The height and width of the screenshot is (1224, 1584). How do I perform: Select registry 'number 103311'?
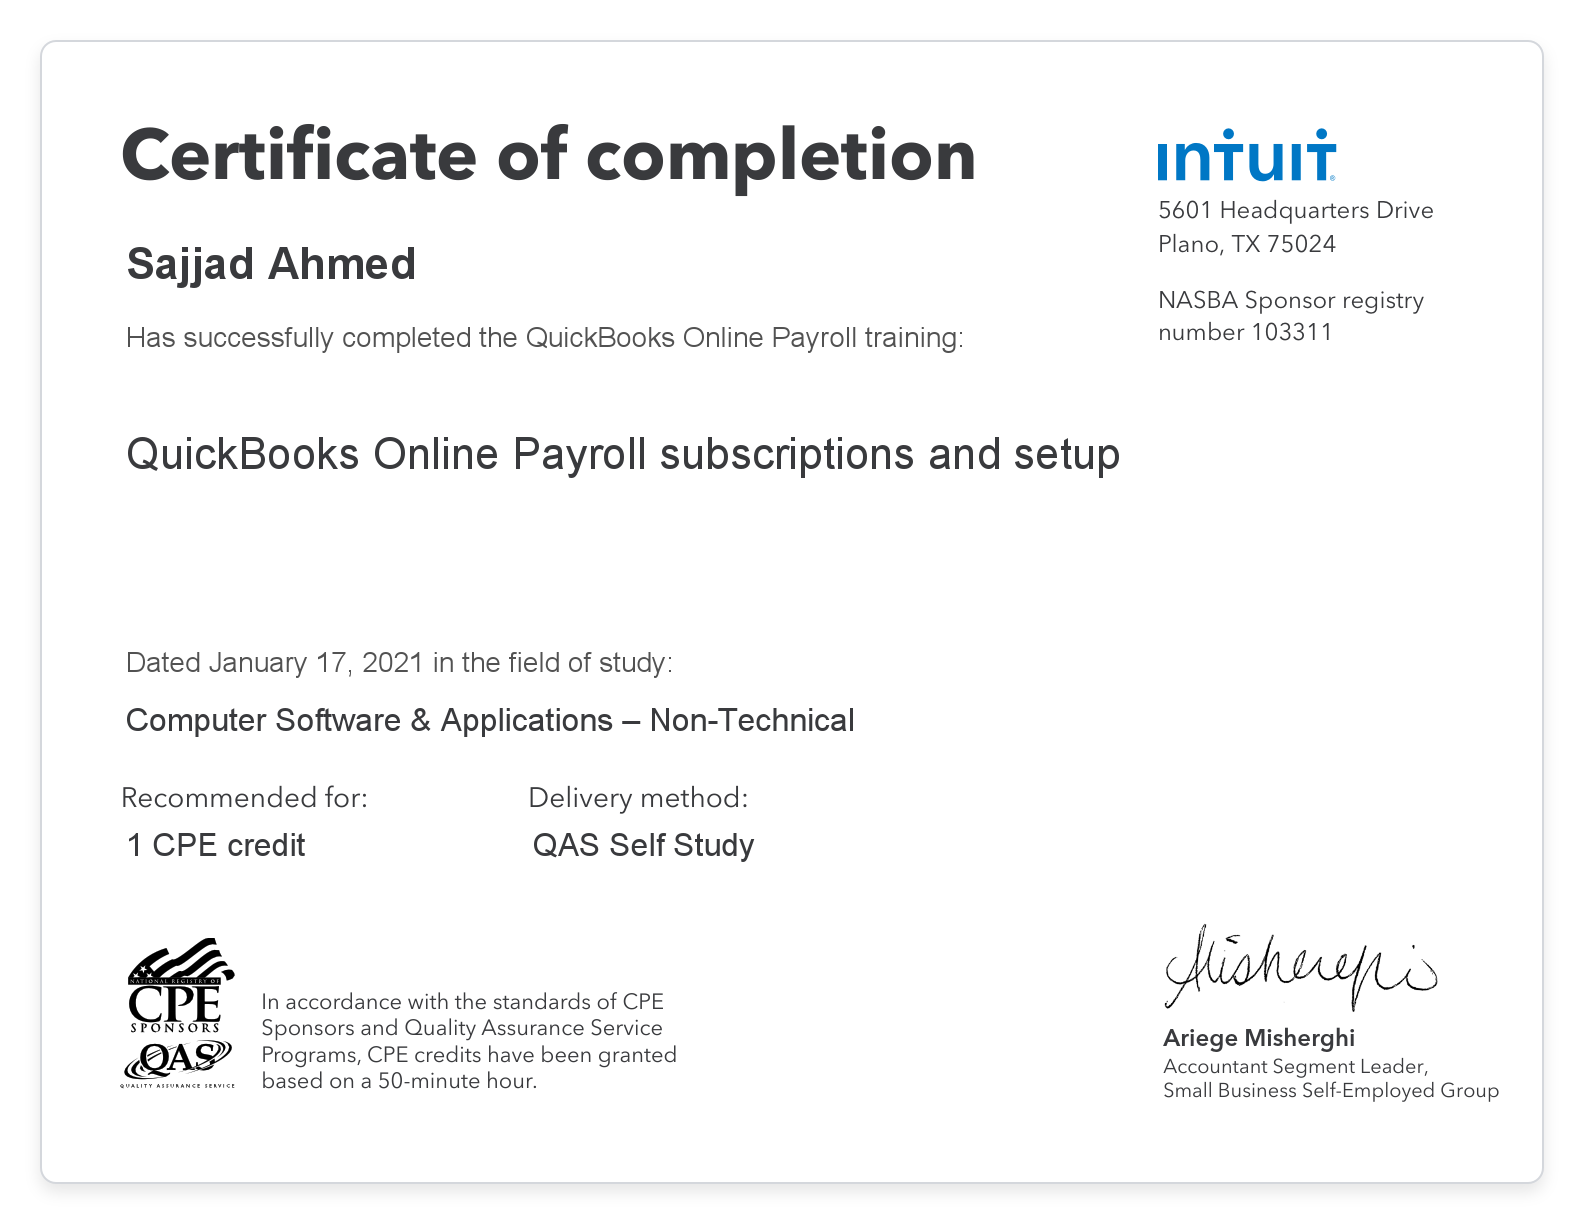coord(1245,332)
